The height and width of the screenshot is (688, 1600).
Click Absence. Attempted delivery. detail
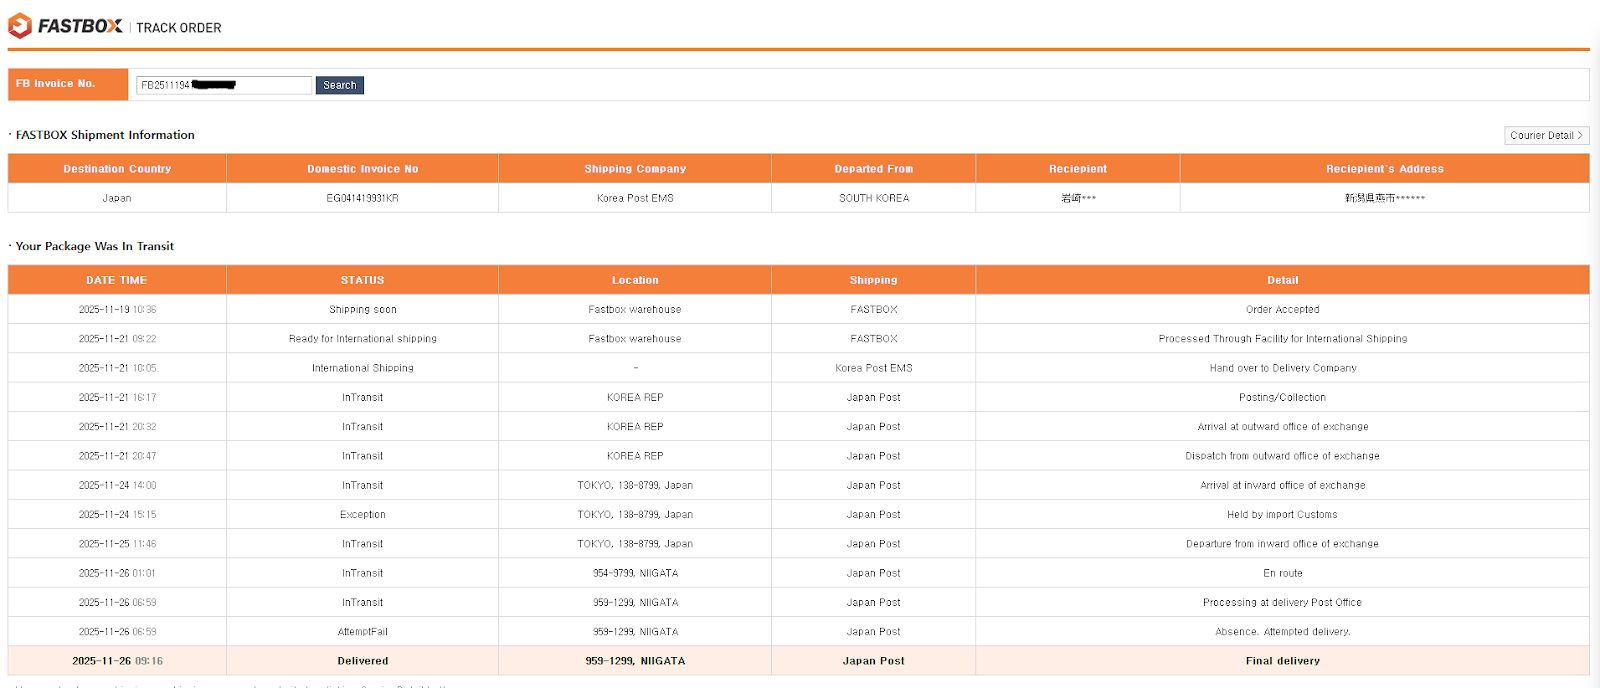[1282, 632]
